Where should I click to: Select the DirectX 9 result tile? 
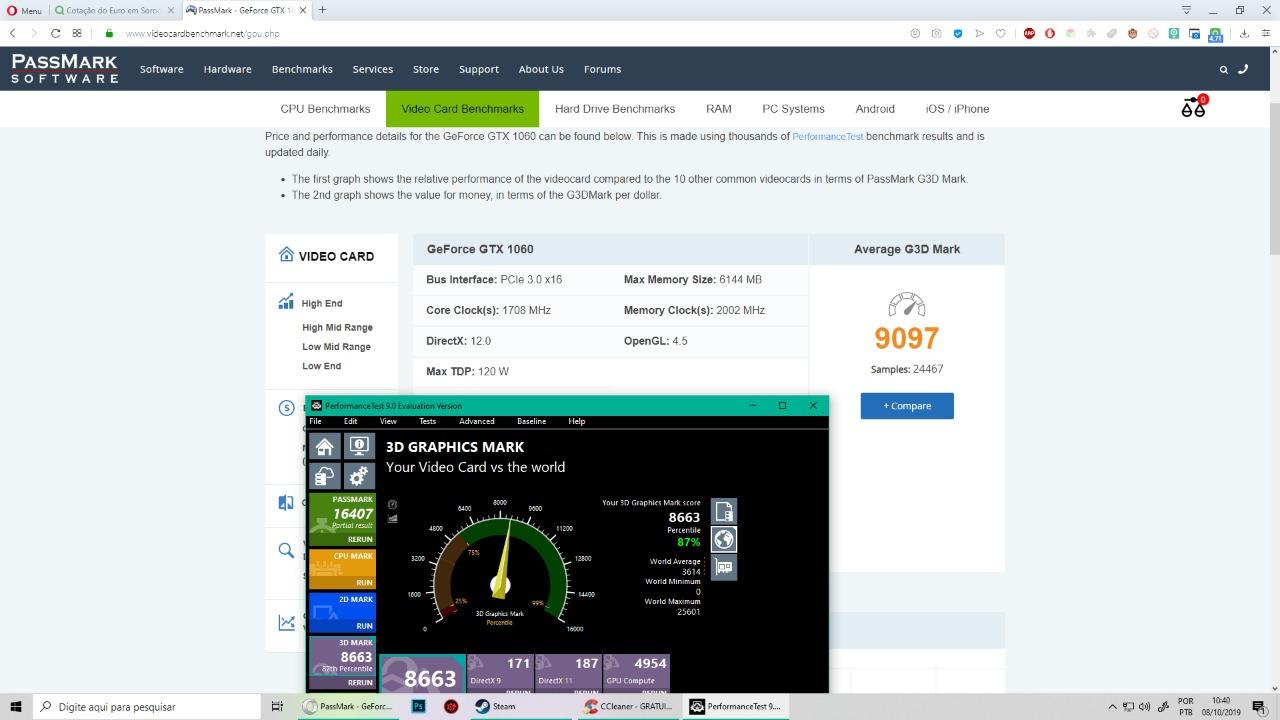(500, 673)
